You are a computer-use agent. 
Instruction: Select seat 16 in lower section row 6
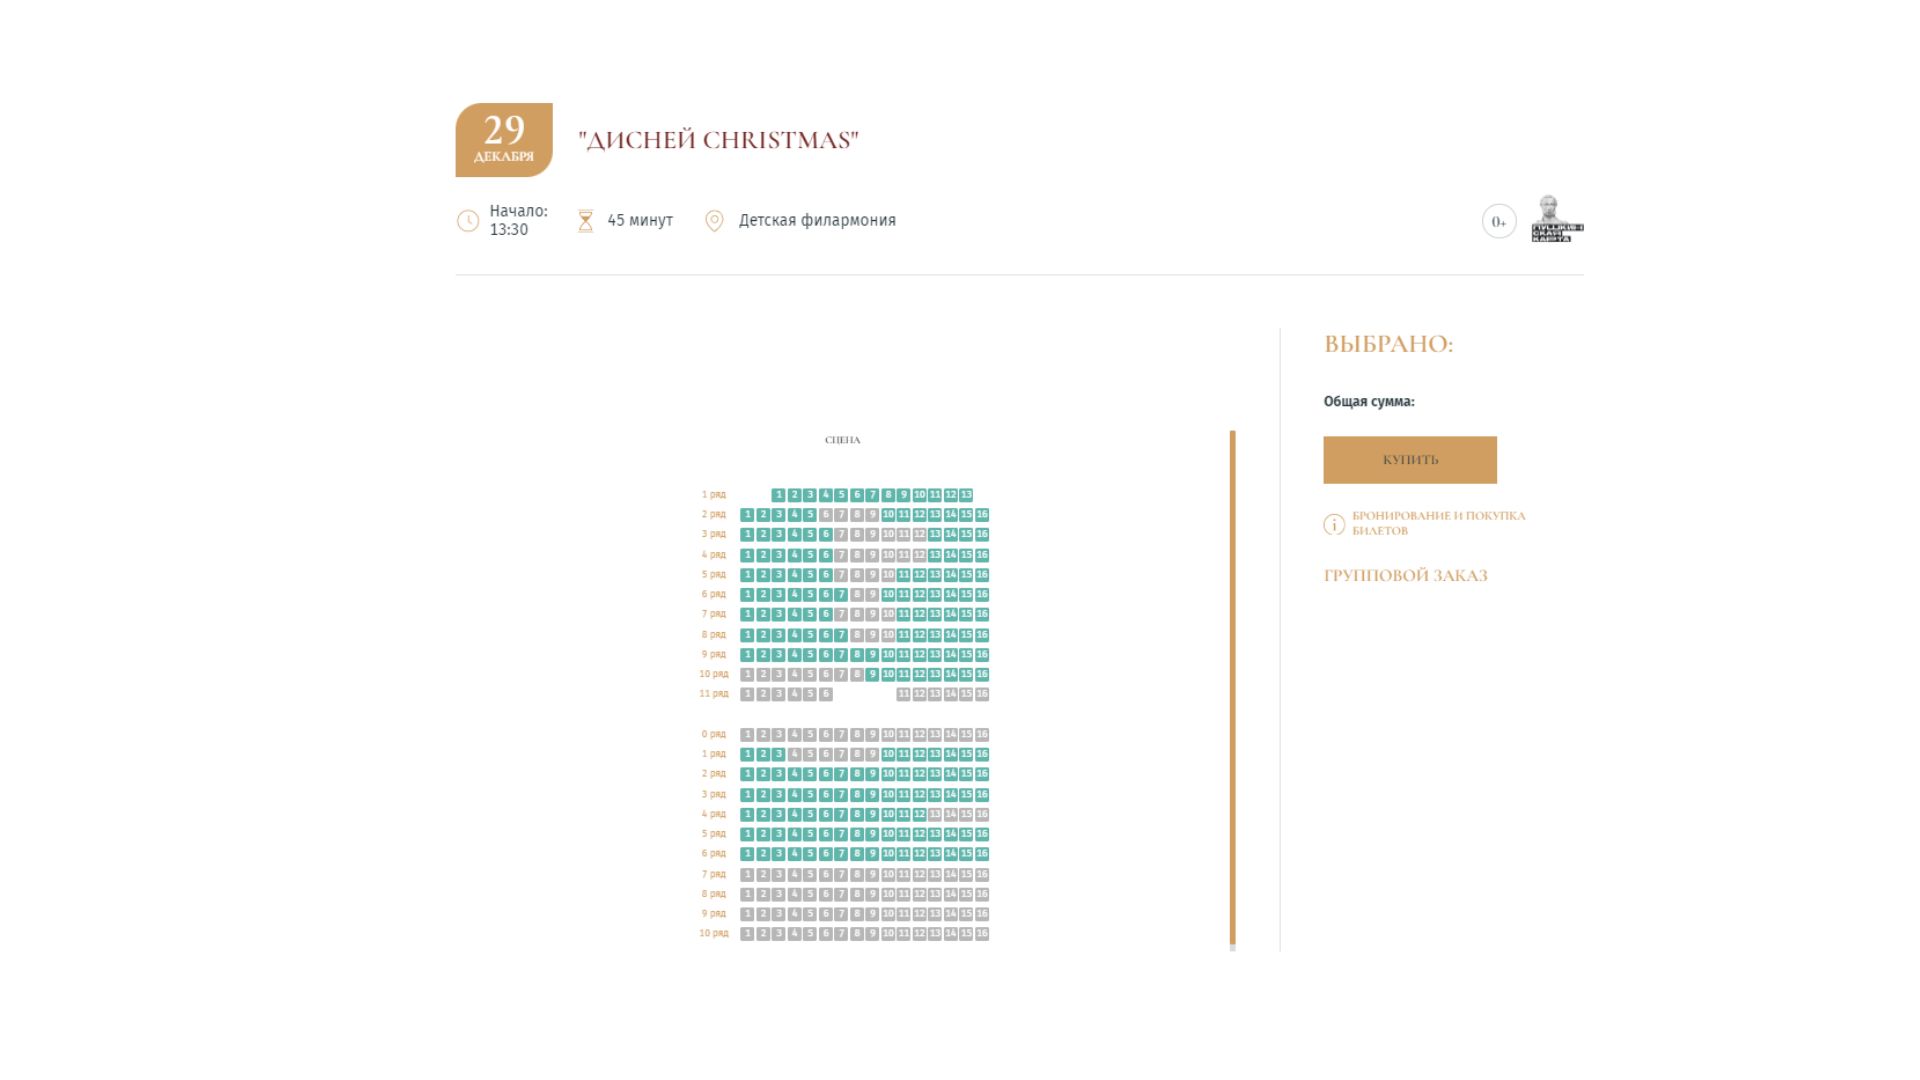pyautogui.click(x=982, y=854)
